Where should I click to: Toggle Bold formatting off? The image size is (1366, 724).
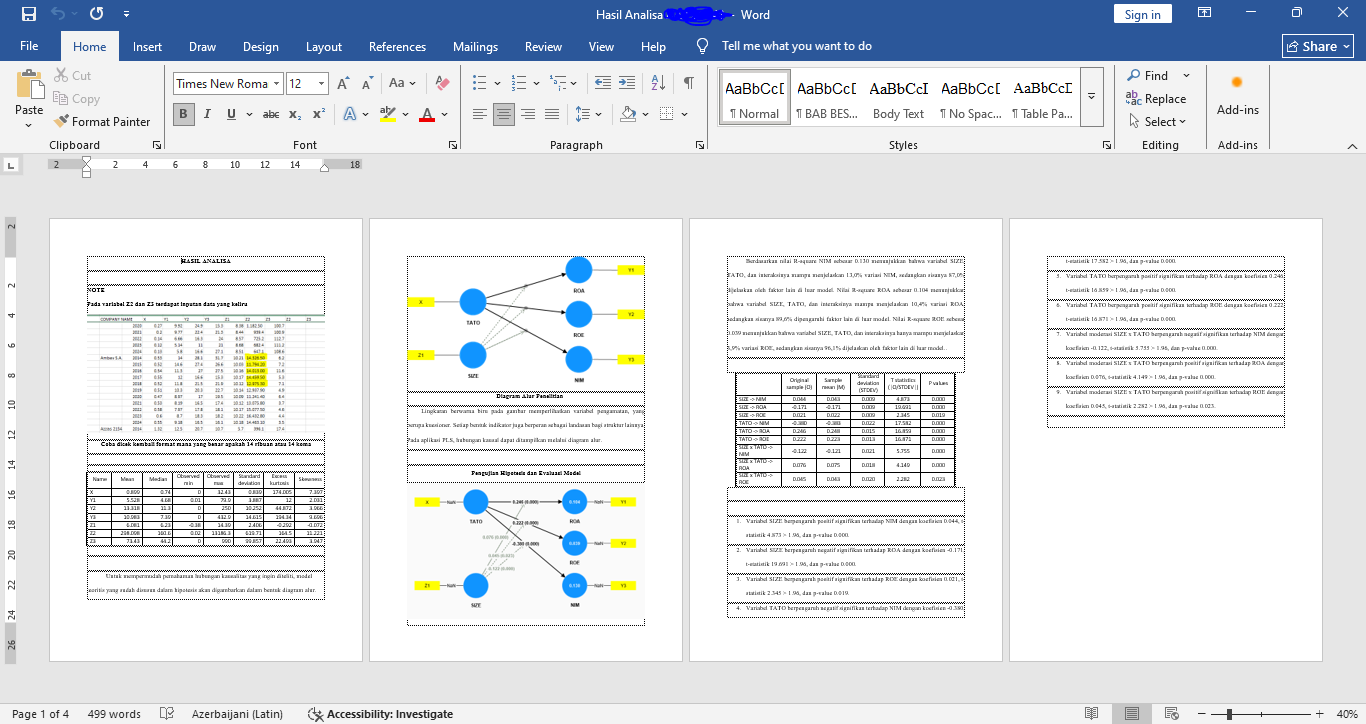tap(183, 114)
